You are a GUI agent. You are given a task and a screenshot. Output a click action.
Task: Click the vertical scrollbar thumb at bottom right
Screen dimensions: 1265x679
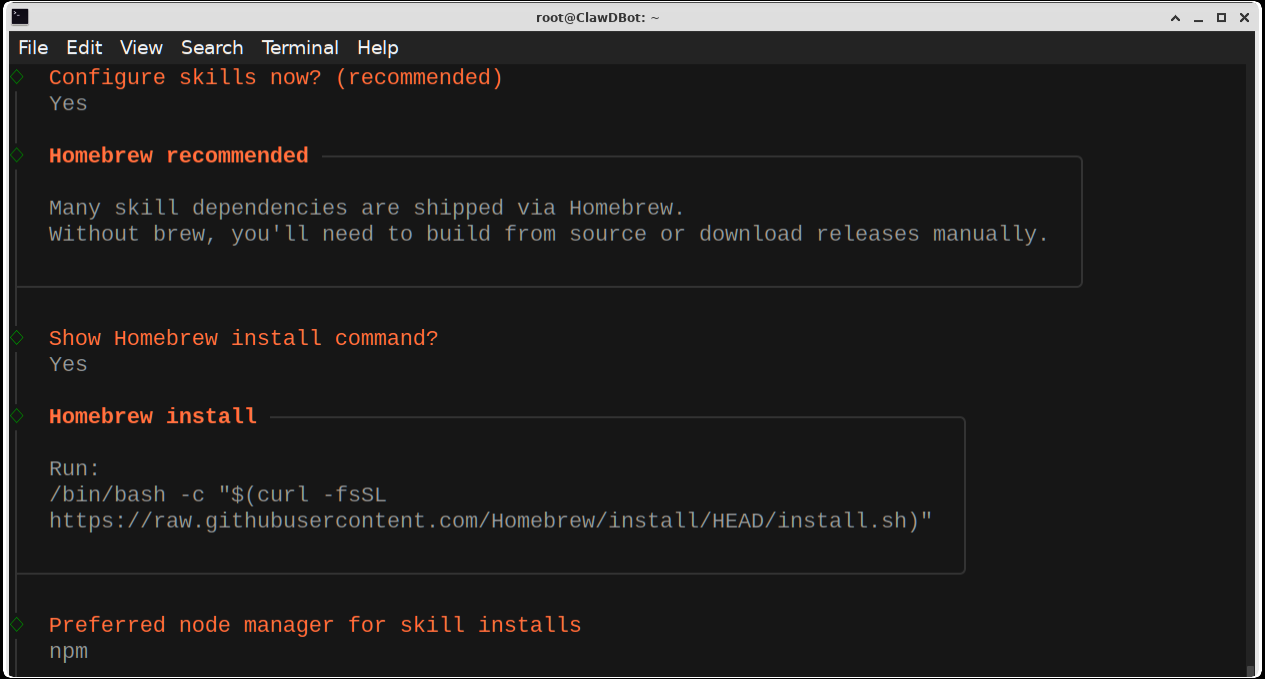[1250, 671]
